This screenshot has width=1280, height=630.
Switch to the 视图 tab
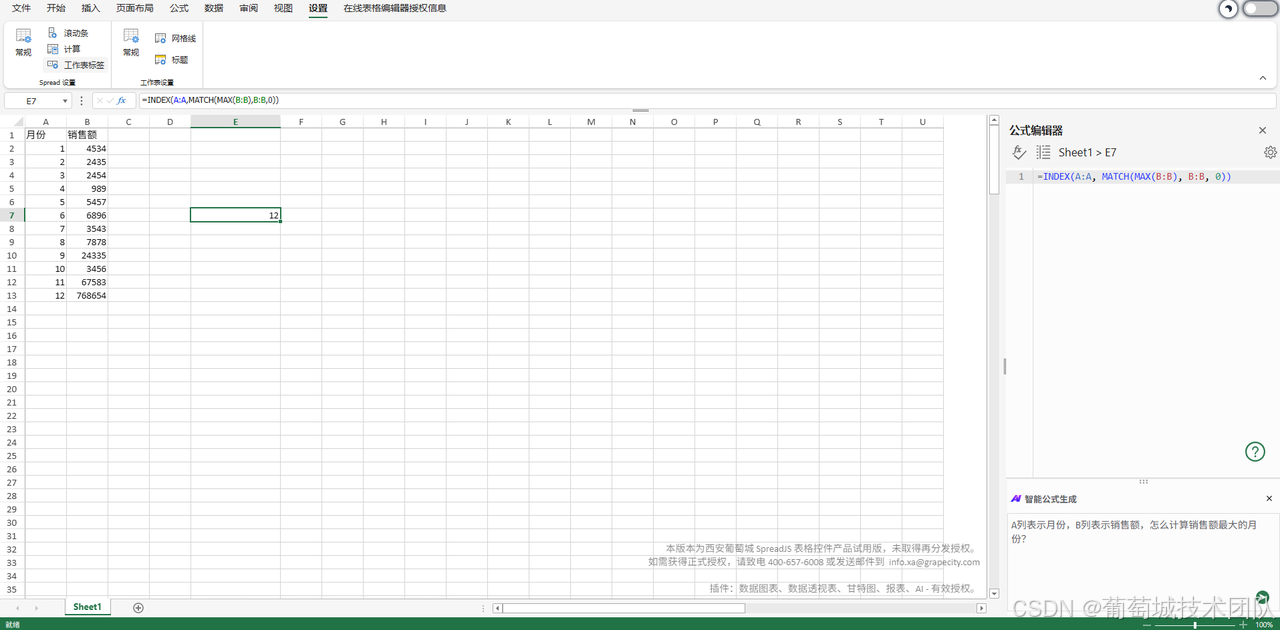coord(284,8)
